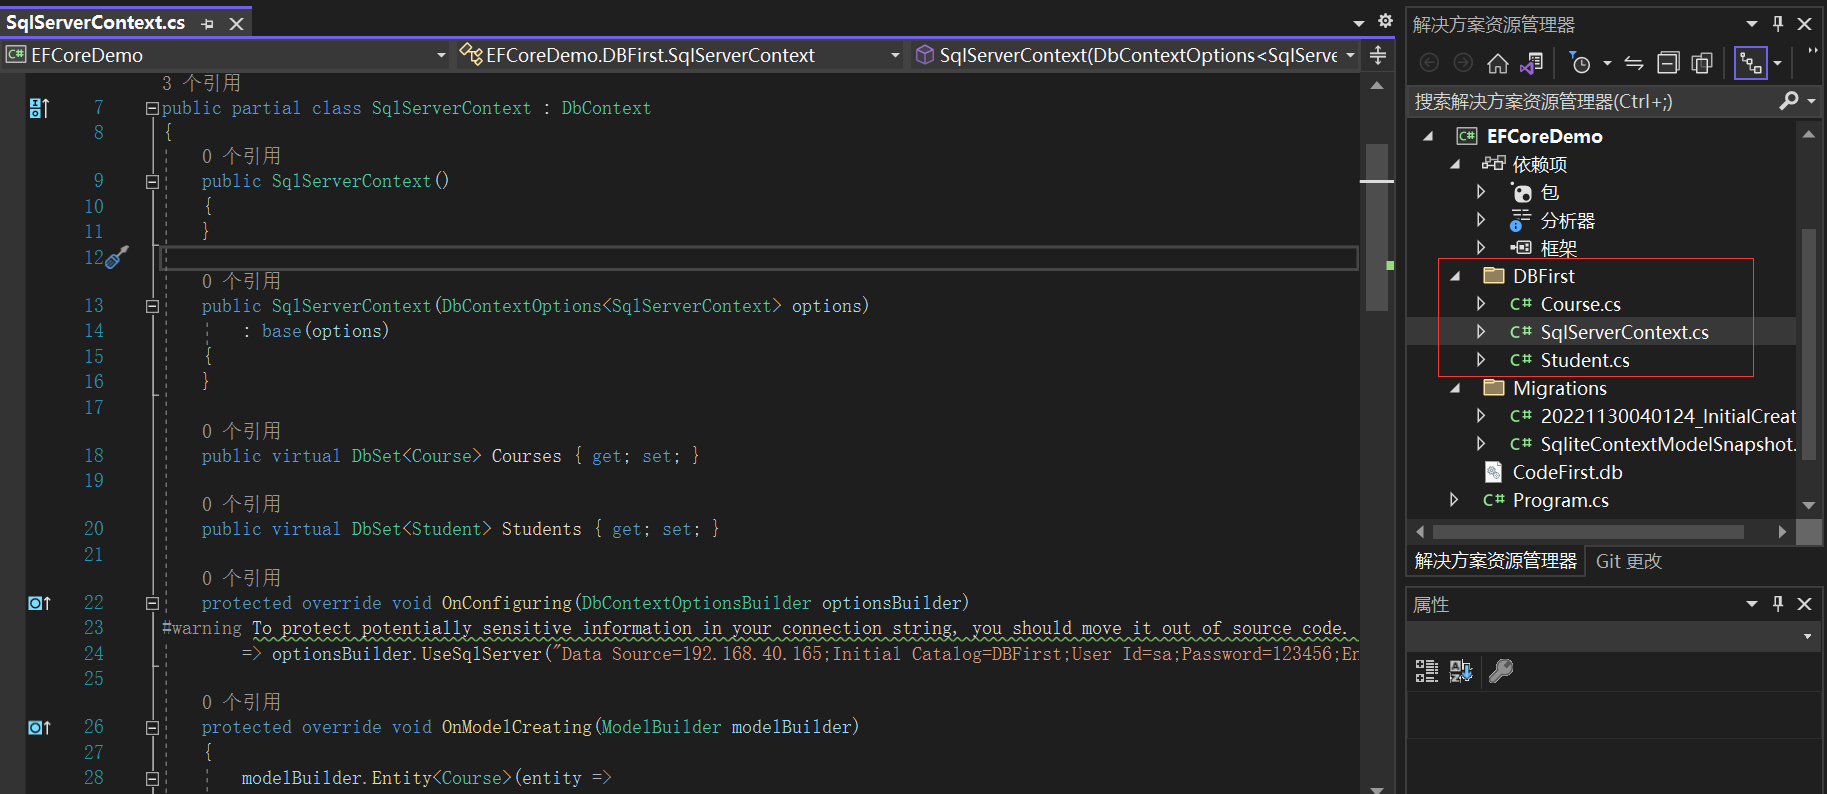Screen dimensions: 1827x794
Task: Switch to the Git 更改 tab
Action: 1628,561
